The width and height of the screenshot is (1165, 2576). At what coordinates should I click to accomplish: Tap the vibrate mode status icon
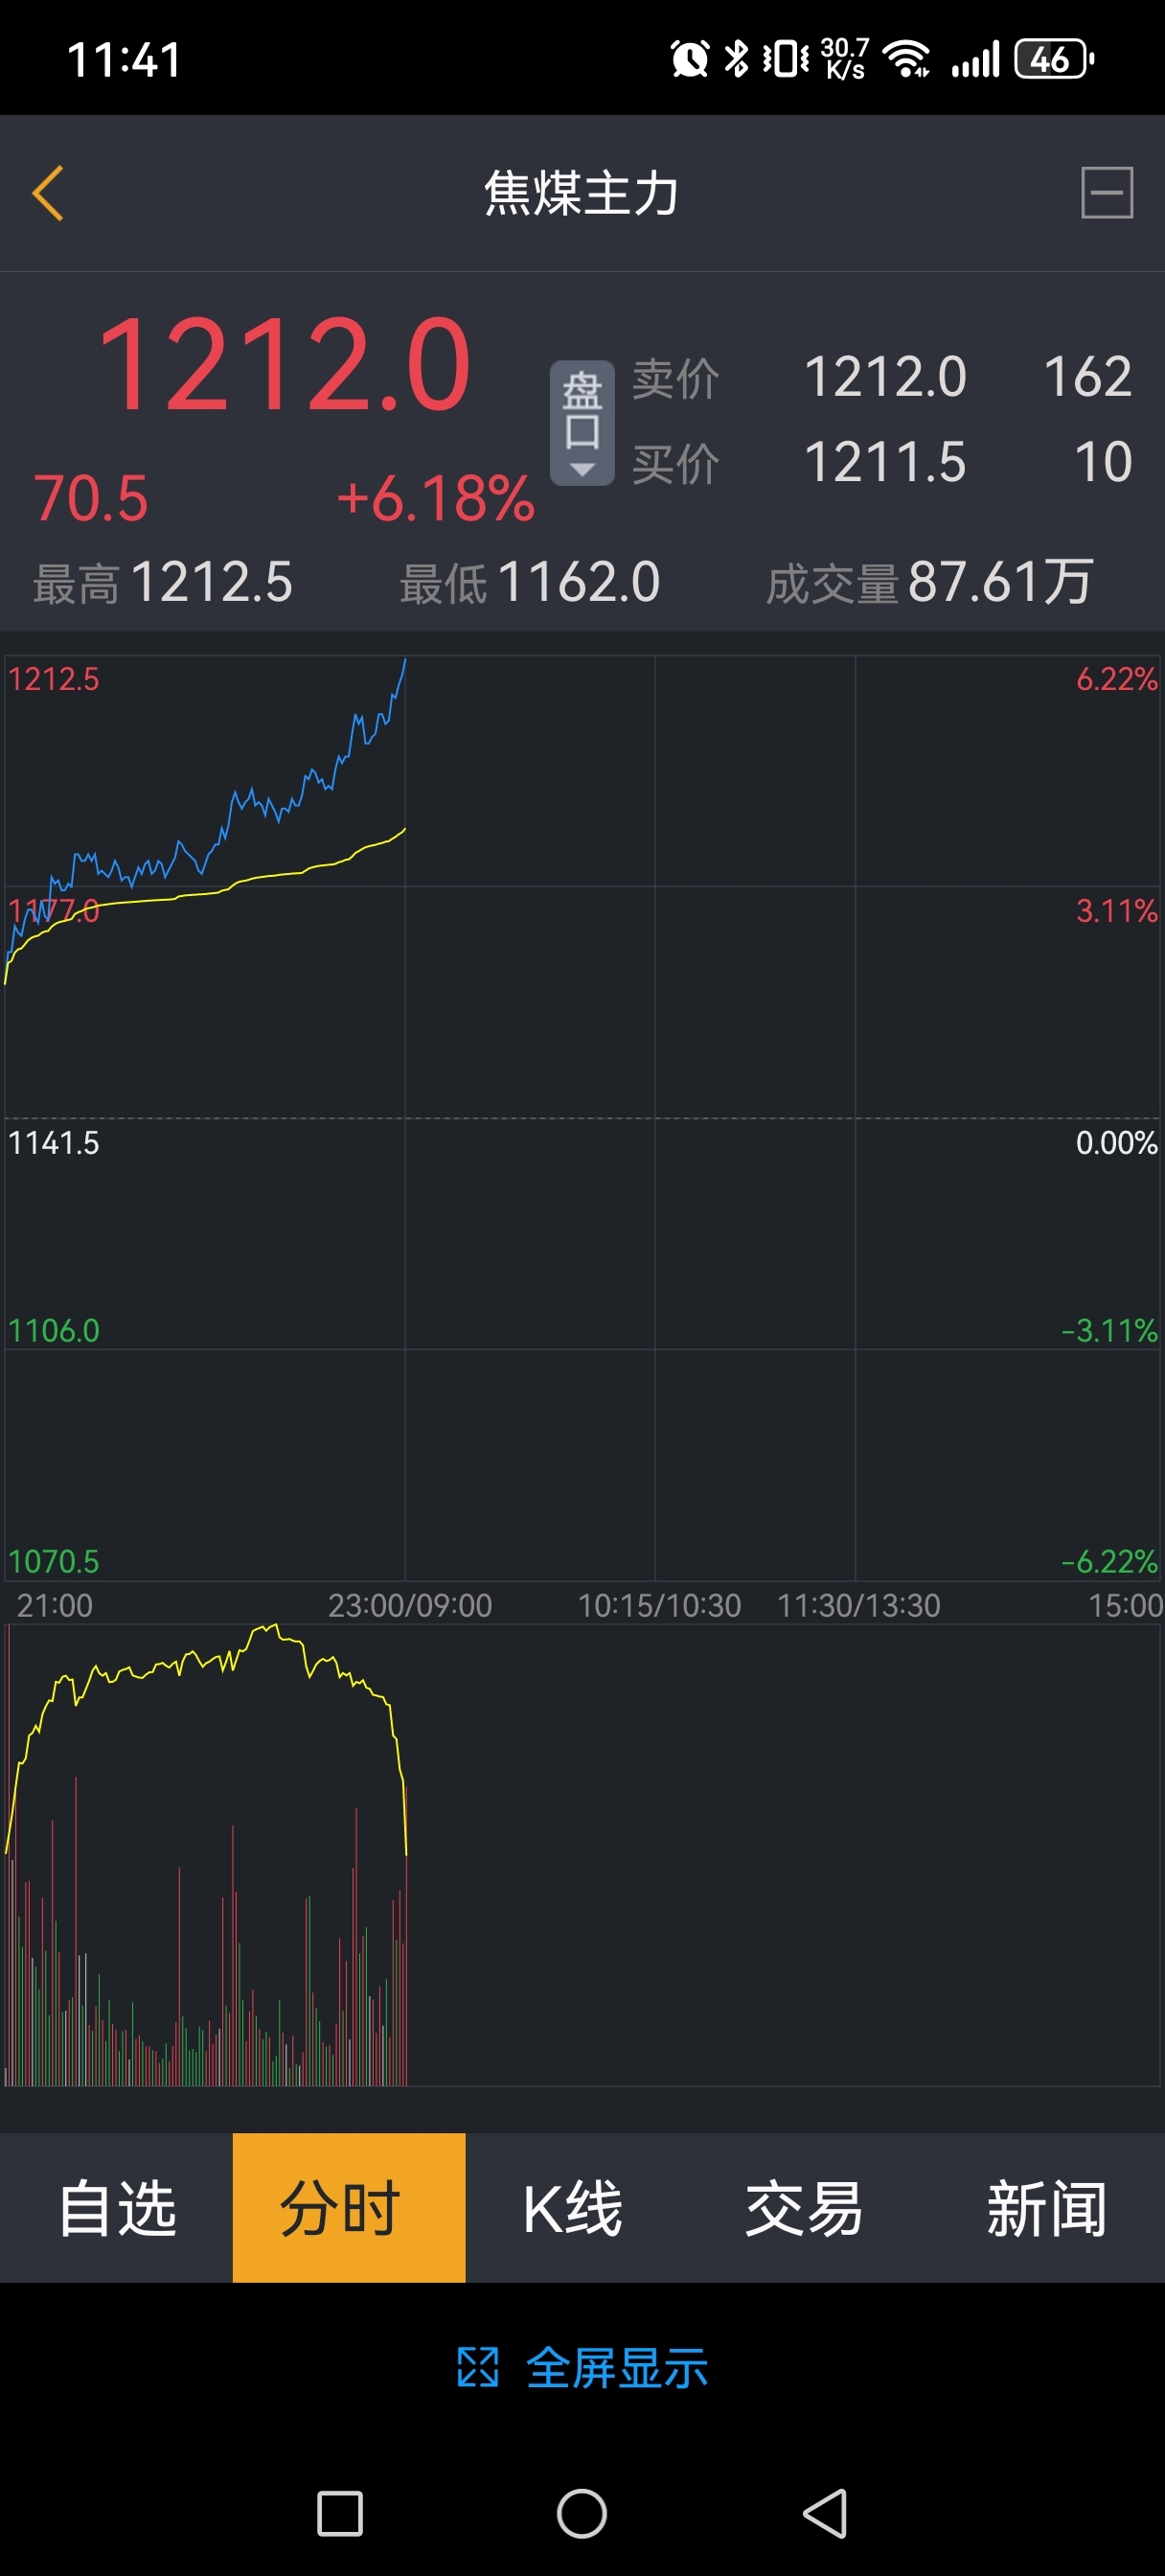point(786,59)
